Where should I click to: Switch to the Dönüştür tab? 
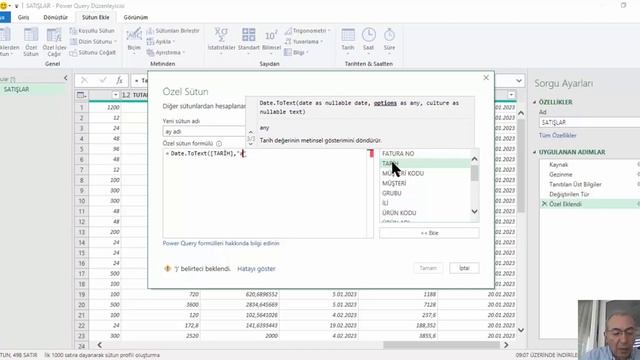(x=56, y=18)
